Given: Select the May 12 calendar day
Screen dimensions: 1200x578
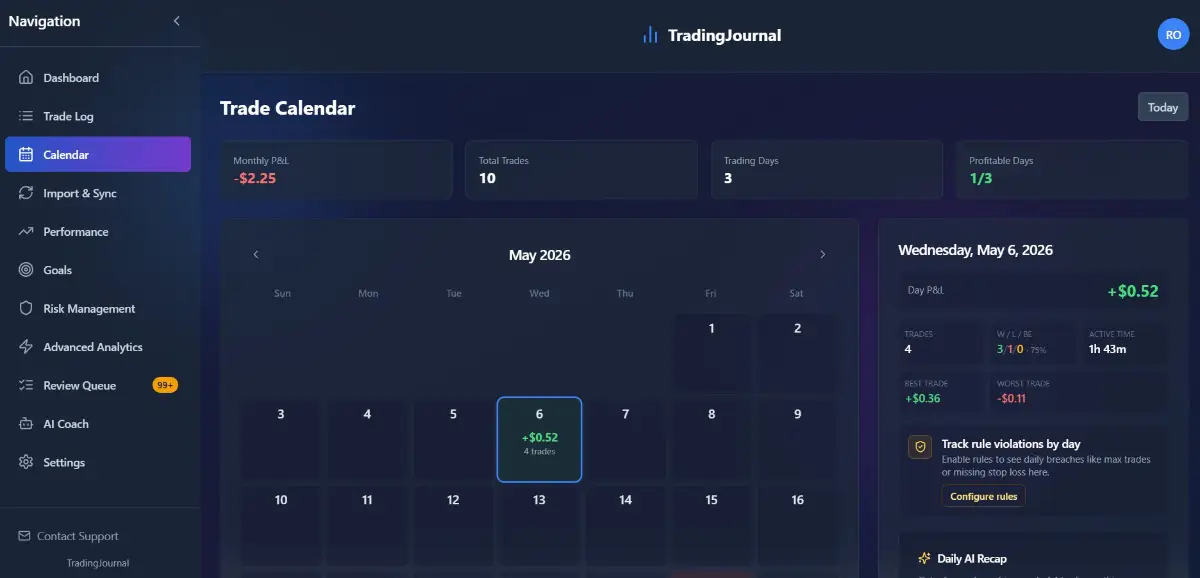Looking at the screenshot, I should [x=453, y=526].
